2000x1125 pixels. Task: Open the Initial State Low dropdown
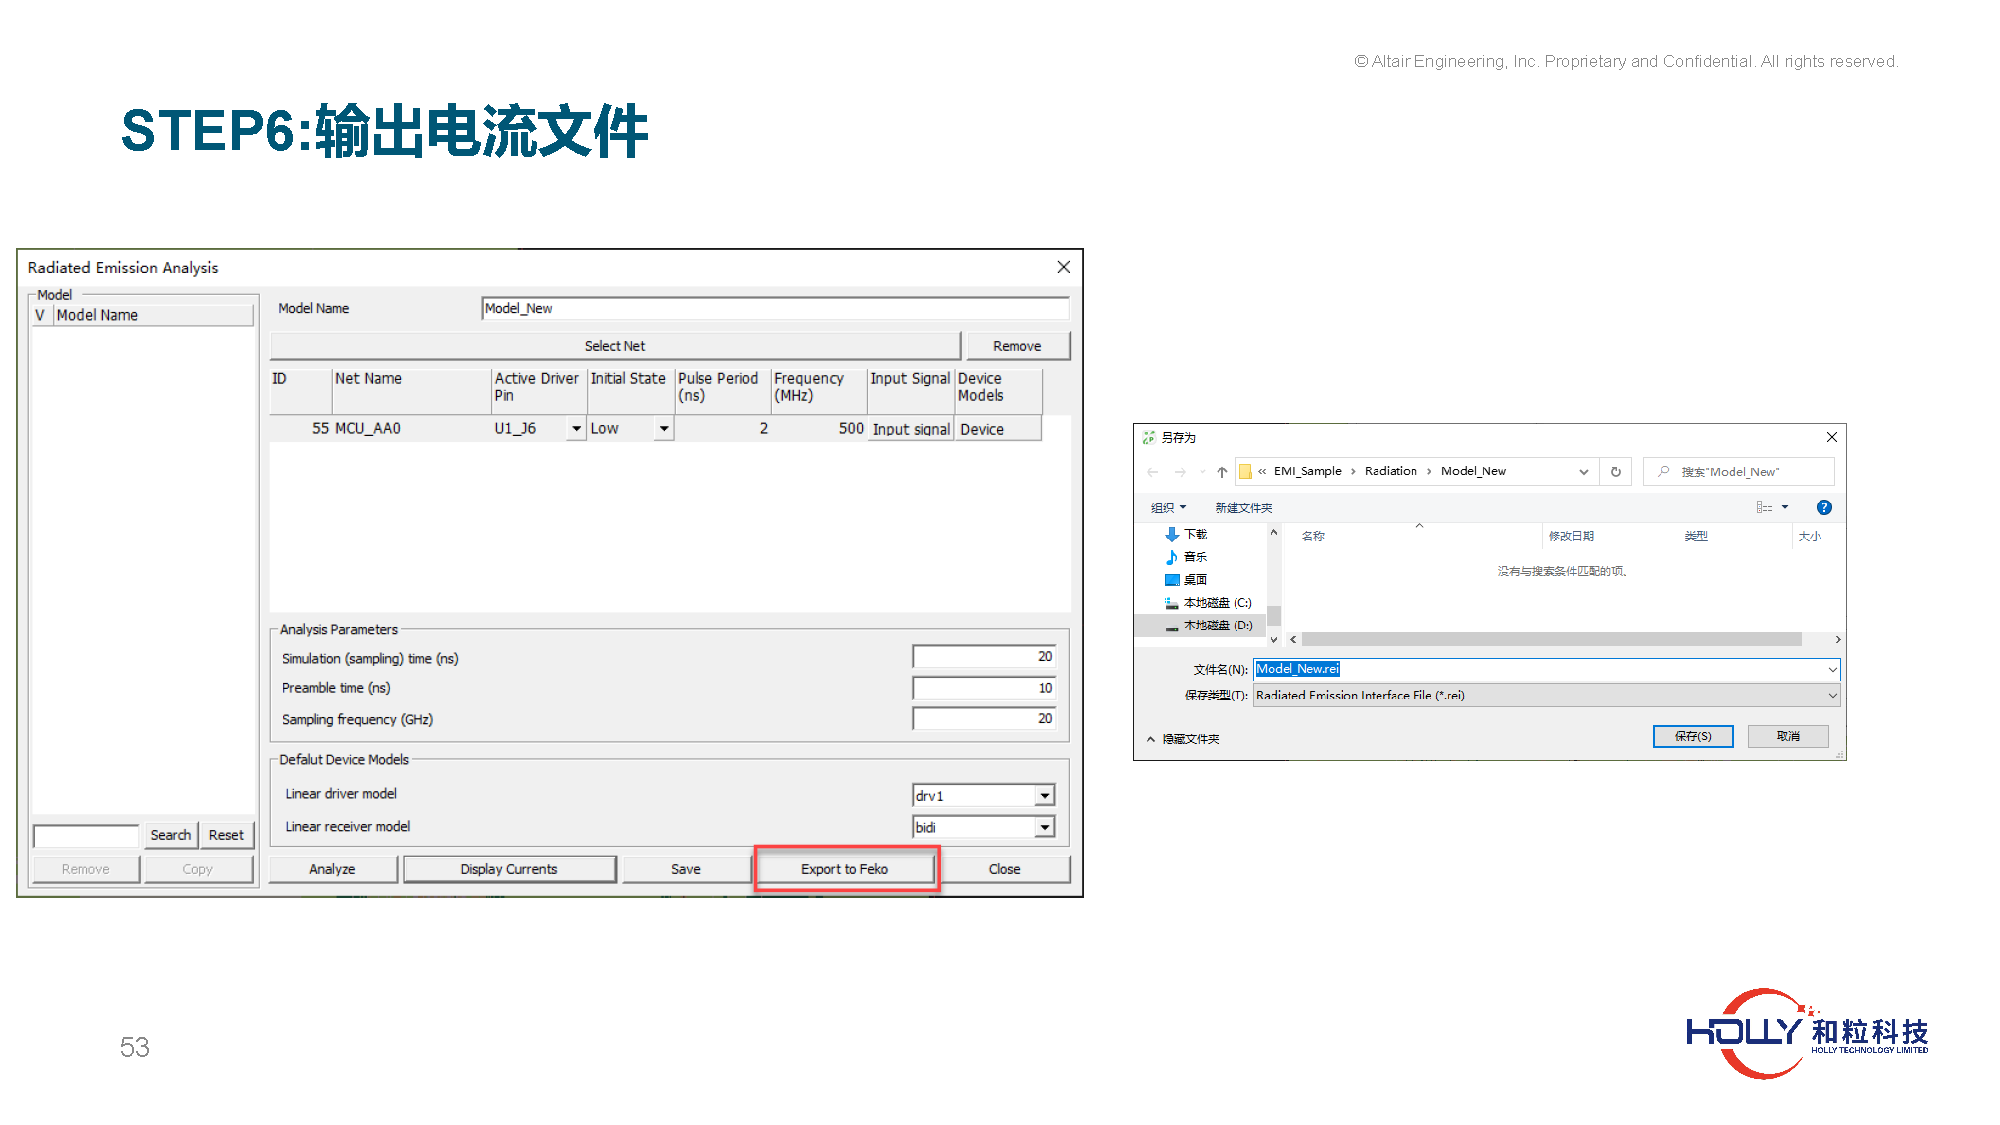coord(664,429)
